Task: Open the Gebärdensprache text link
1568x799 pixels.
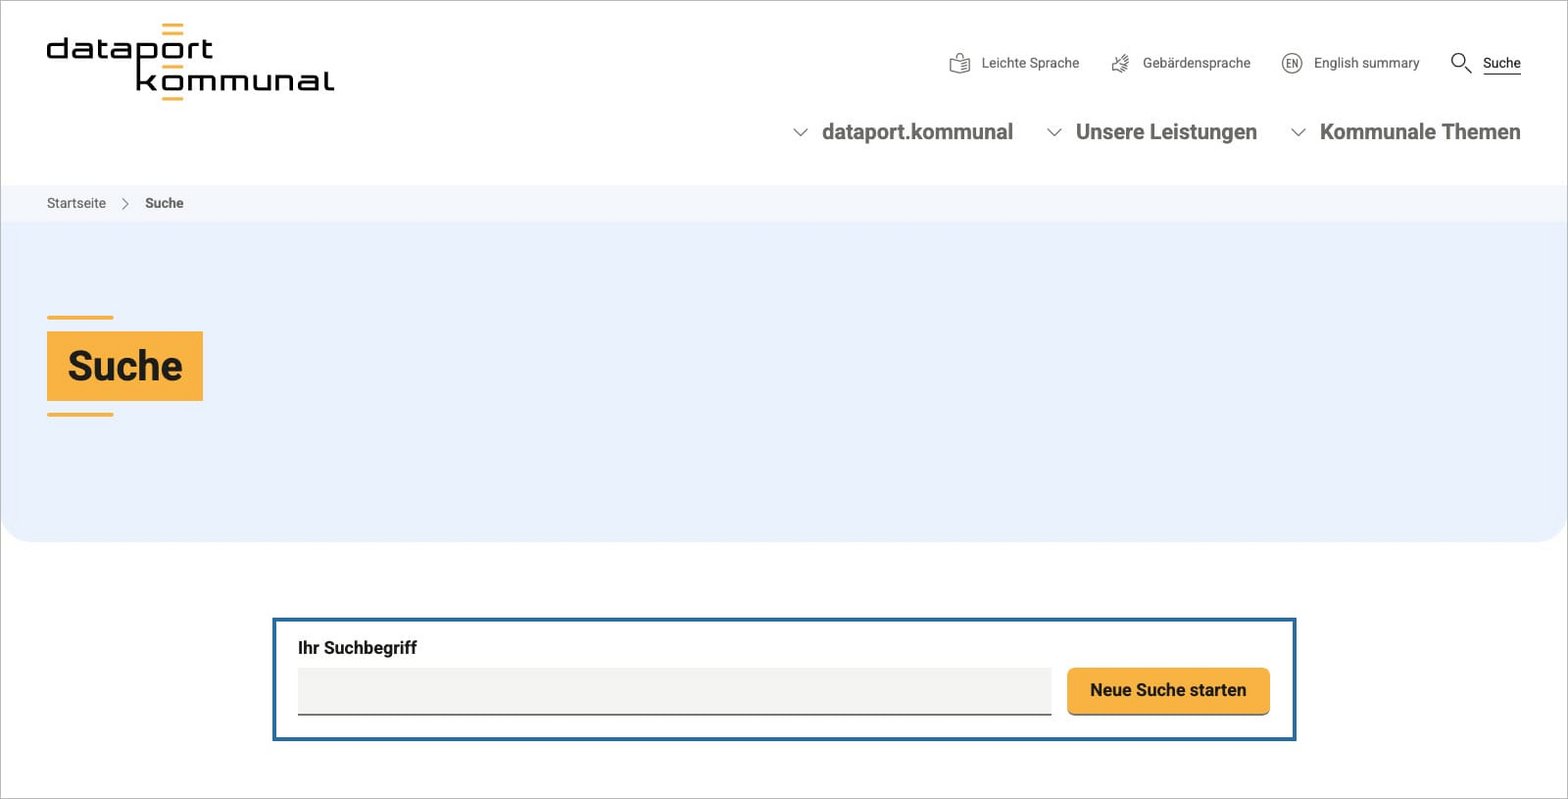Action: click(x=1196, y=63)
